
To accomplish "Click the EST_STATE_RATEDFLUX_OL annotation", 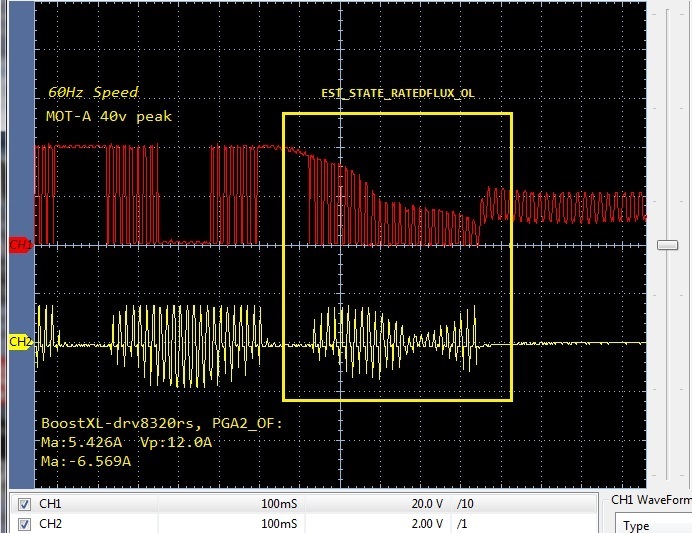I will pos(398,94).
